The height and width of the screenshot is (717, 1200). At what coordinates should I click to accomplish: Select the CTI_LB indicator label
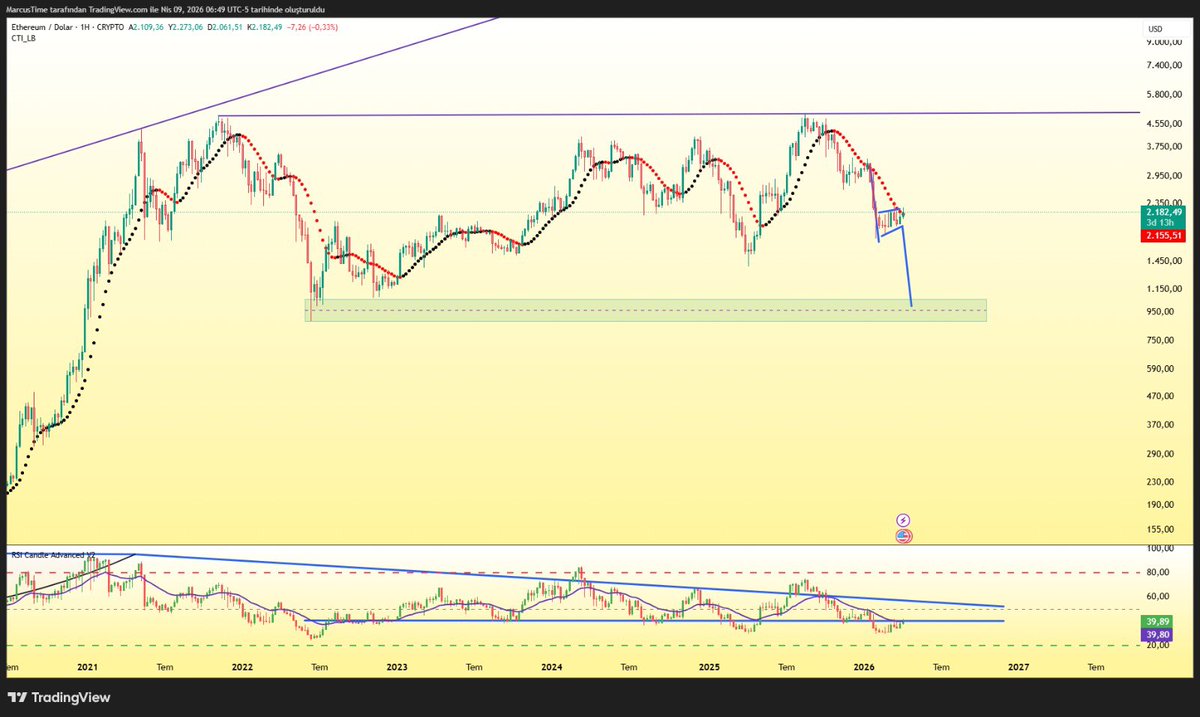click(23, 38)
